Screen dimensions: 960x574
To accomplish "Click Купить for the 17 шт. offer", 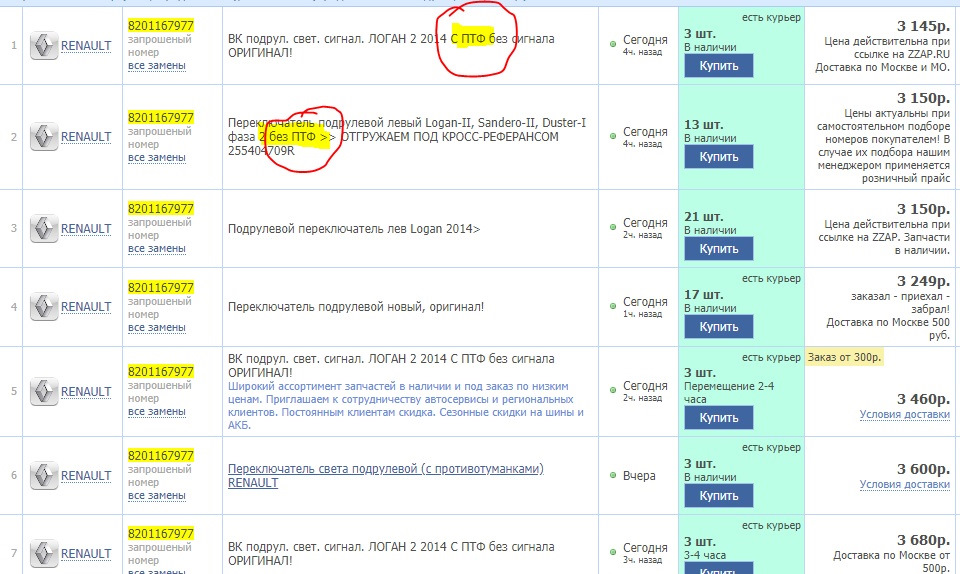I will click(718, 327).
